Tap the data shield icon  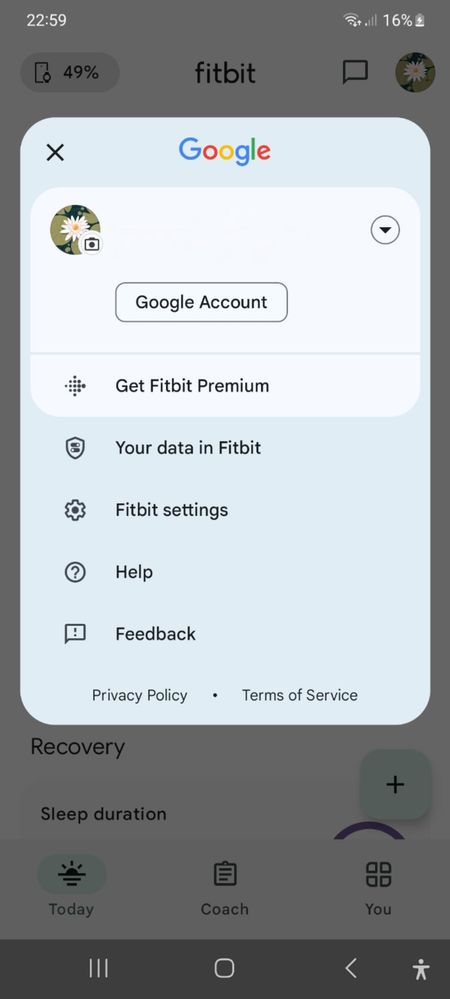click(75, 448)
